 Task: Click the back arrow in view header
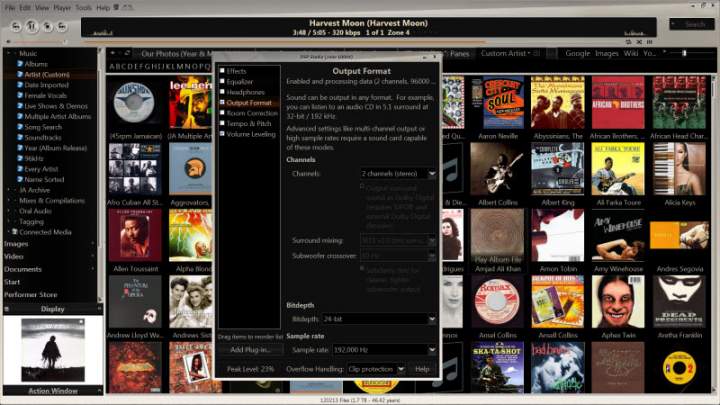(x=112, y=53)
